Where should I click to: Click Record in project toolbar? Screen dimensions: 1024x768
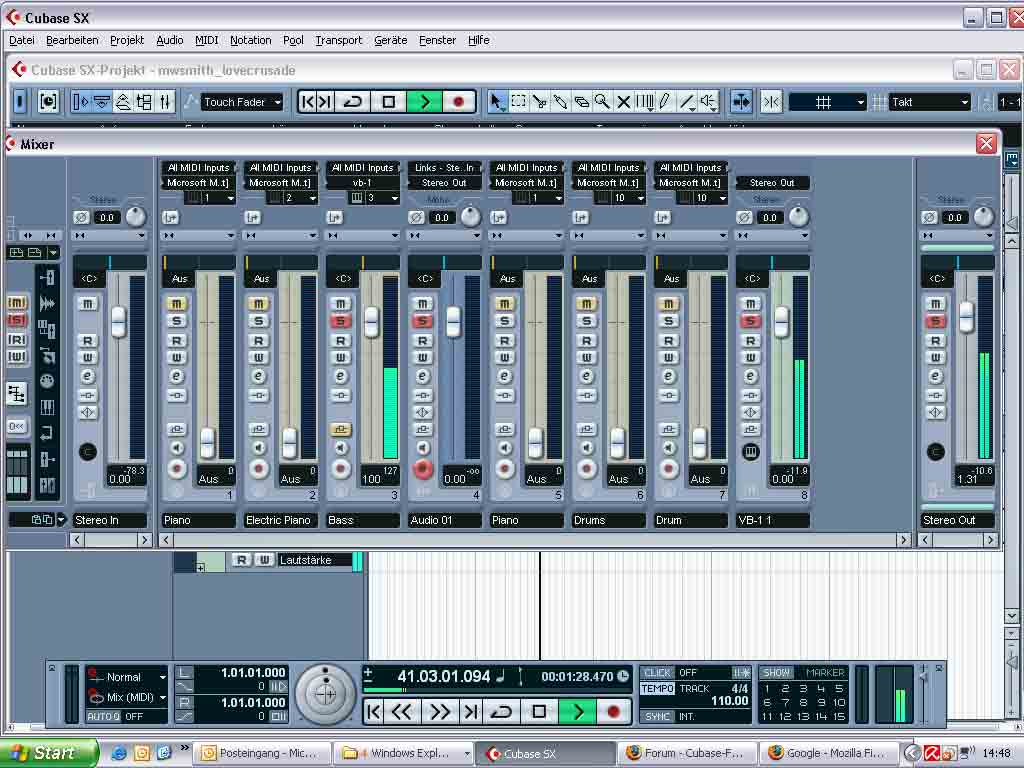tap(458, 102)
